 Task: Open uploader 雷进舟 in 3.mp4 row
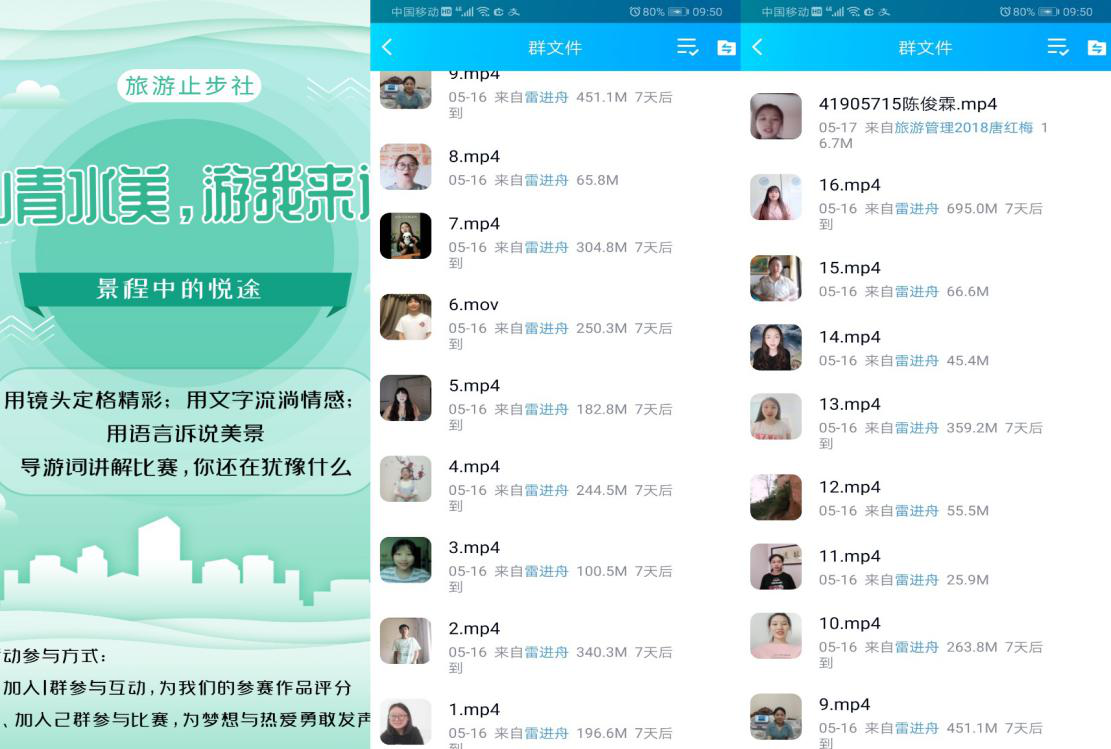click(x=546, y=571)
